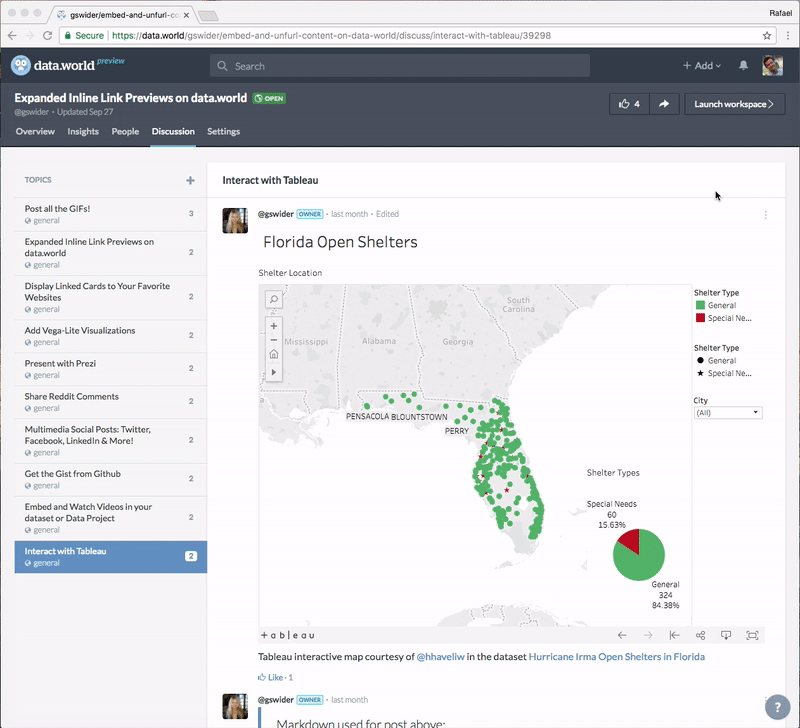Viewport: 800px width, 728px height.
Task: Zoom out on the Tableau map
Action: coord(273,340)
